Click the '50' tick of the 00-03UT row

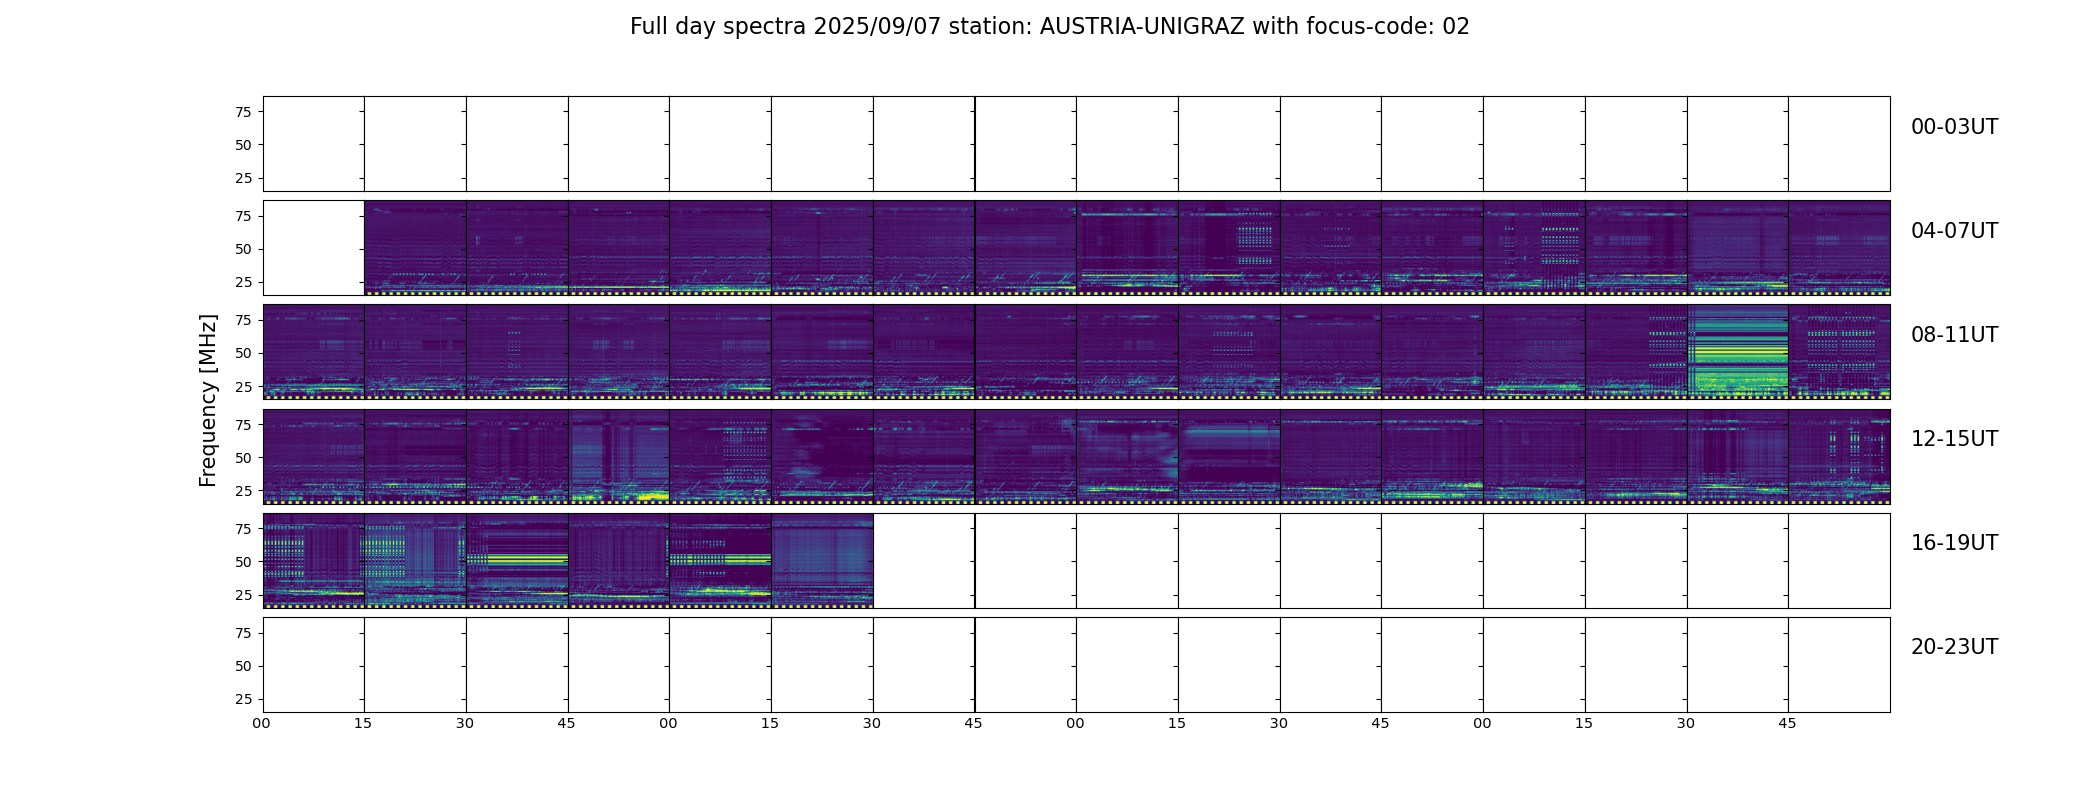(x=243, y=145)
